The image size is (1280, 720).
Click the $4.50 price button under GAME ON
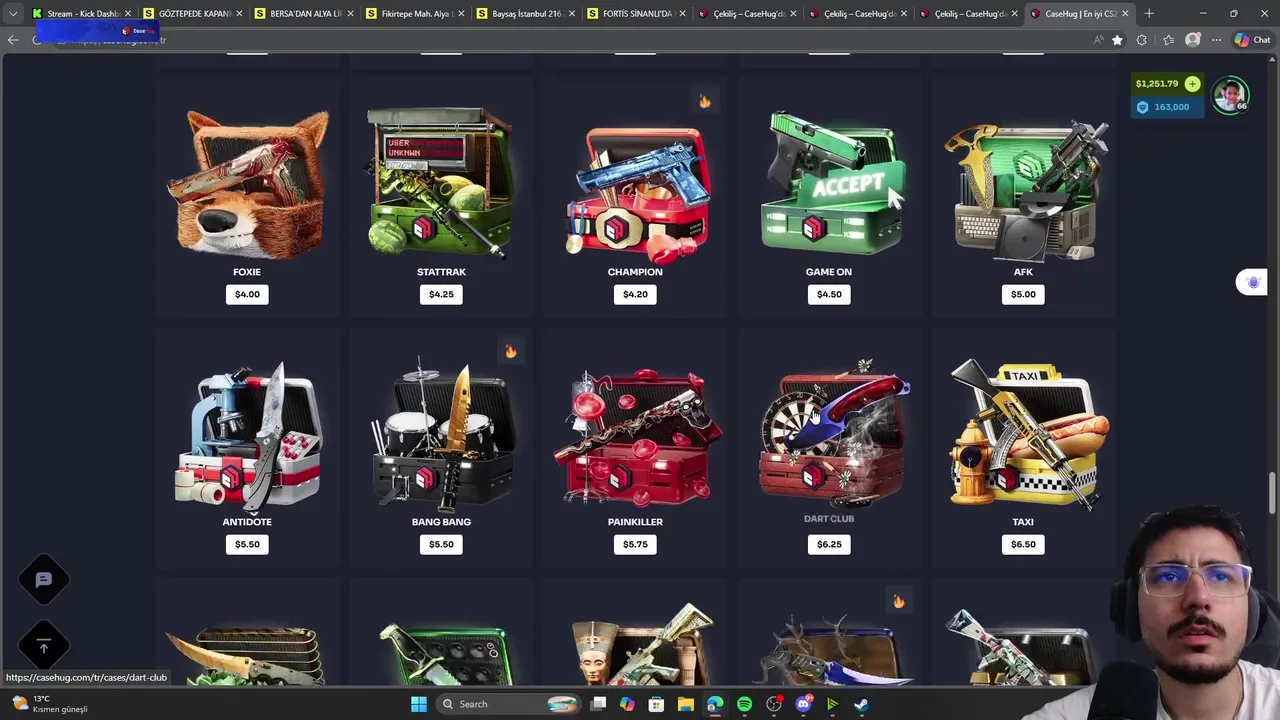click(829, 294)
